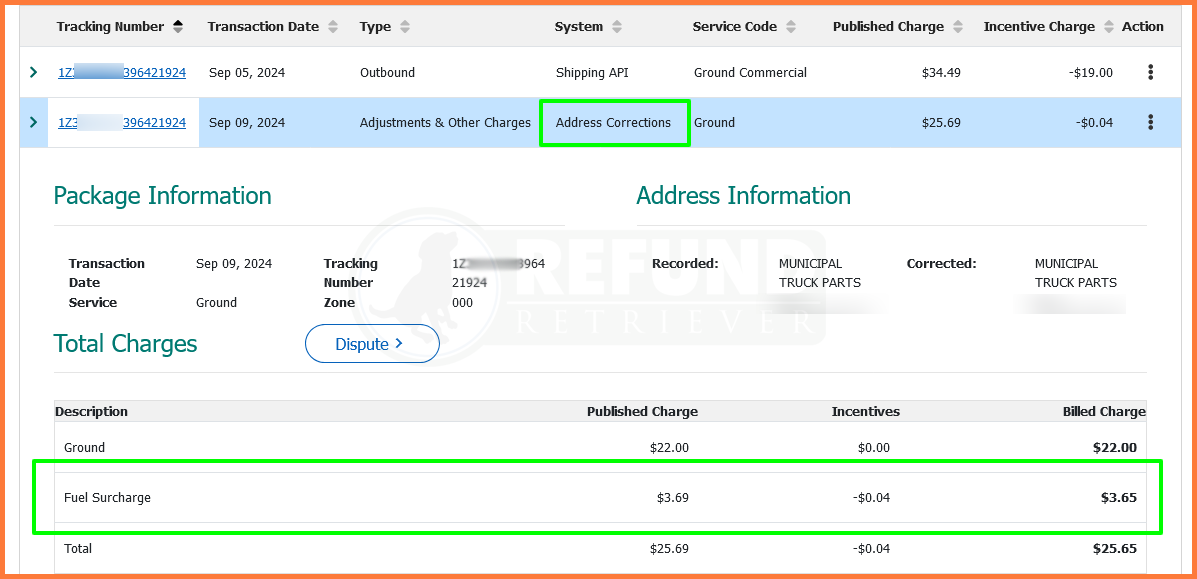Toggle sort arrows next to Type
Image resolution: width=1197 pixels, height=579 pixels.
pos(405,27)
